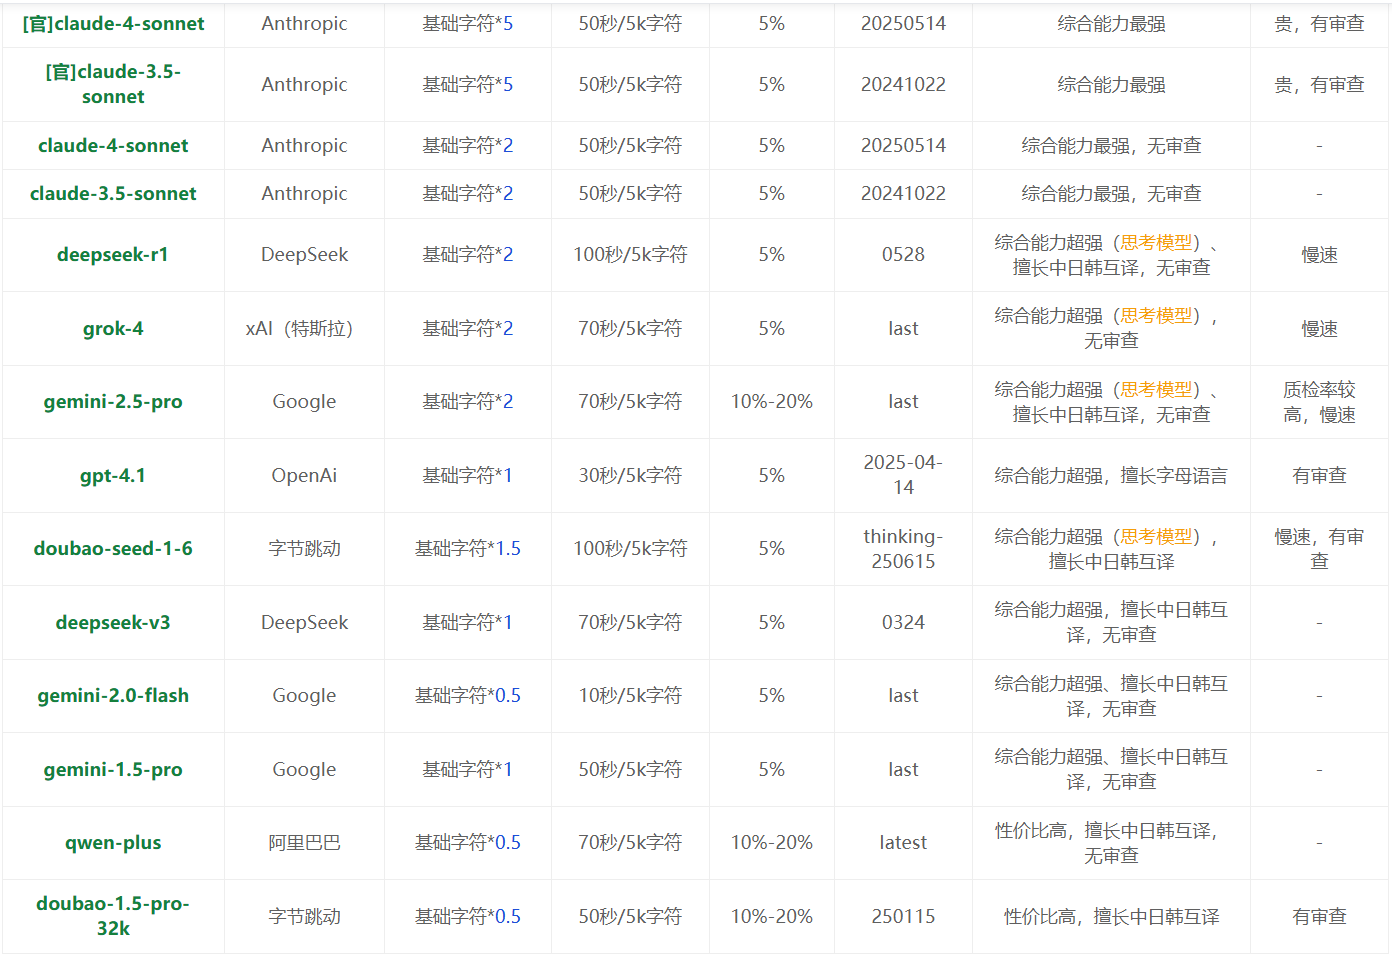Click the 基础字符*1.5 price cell
Image resolution: width=1392 pixels, height=960 pixels.
coord(468,549)
